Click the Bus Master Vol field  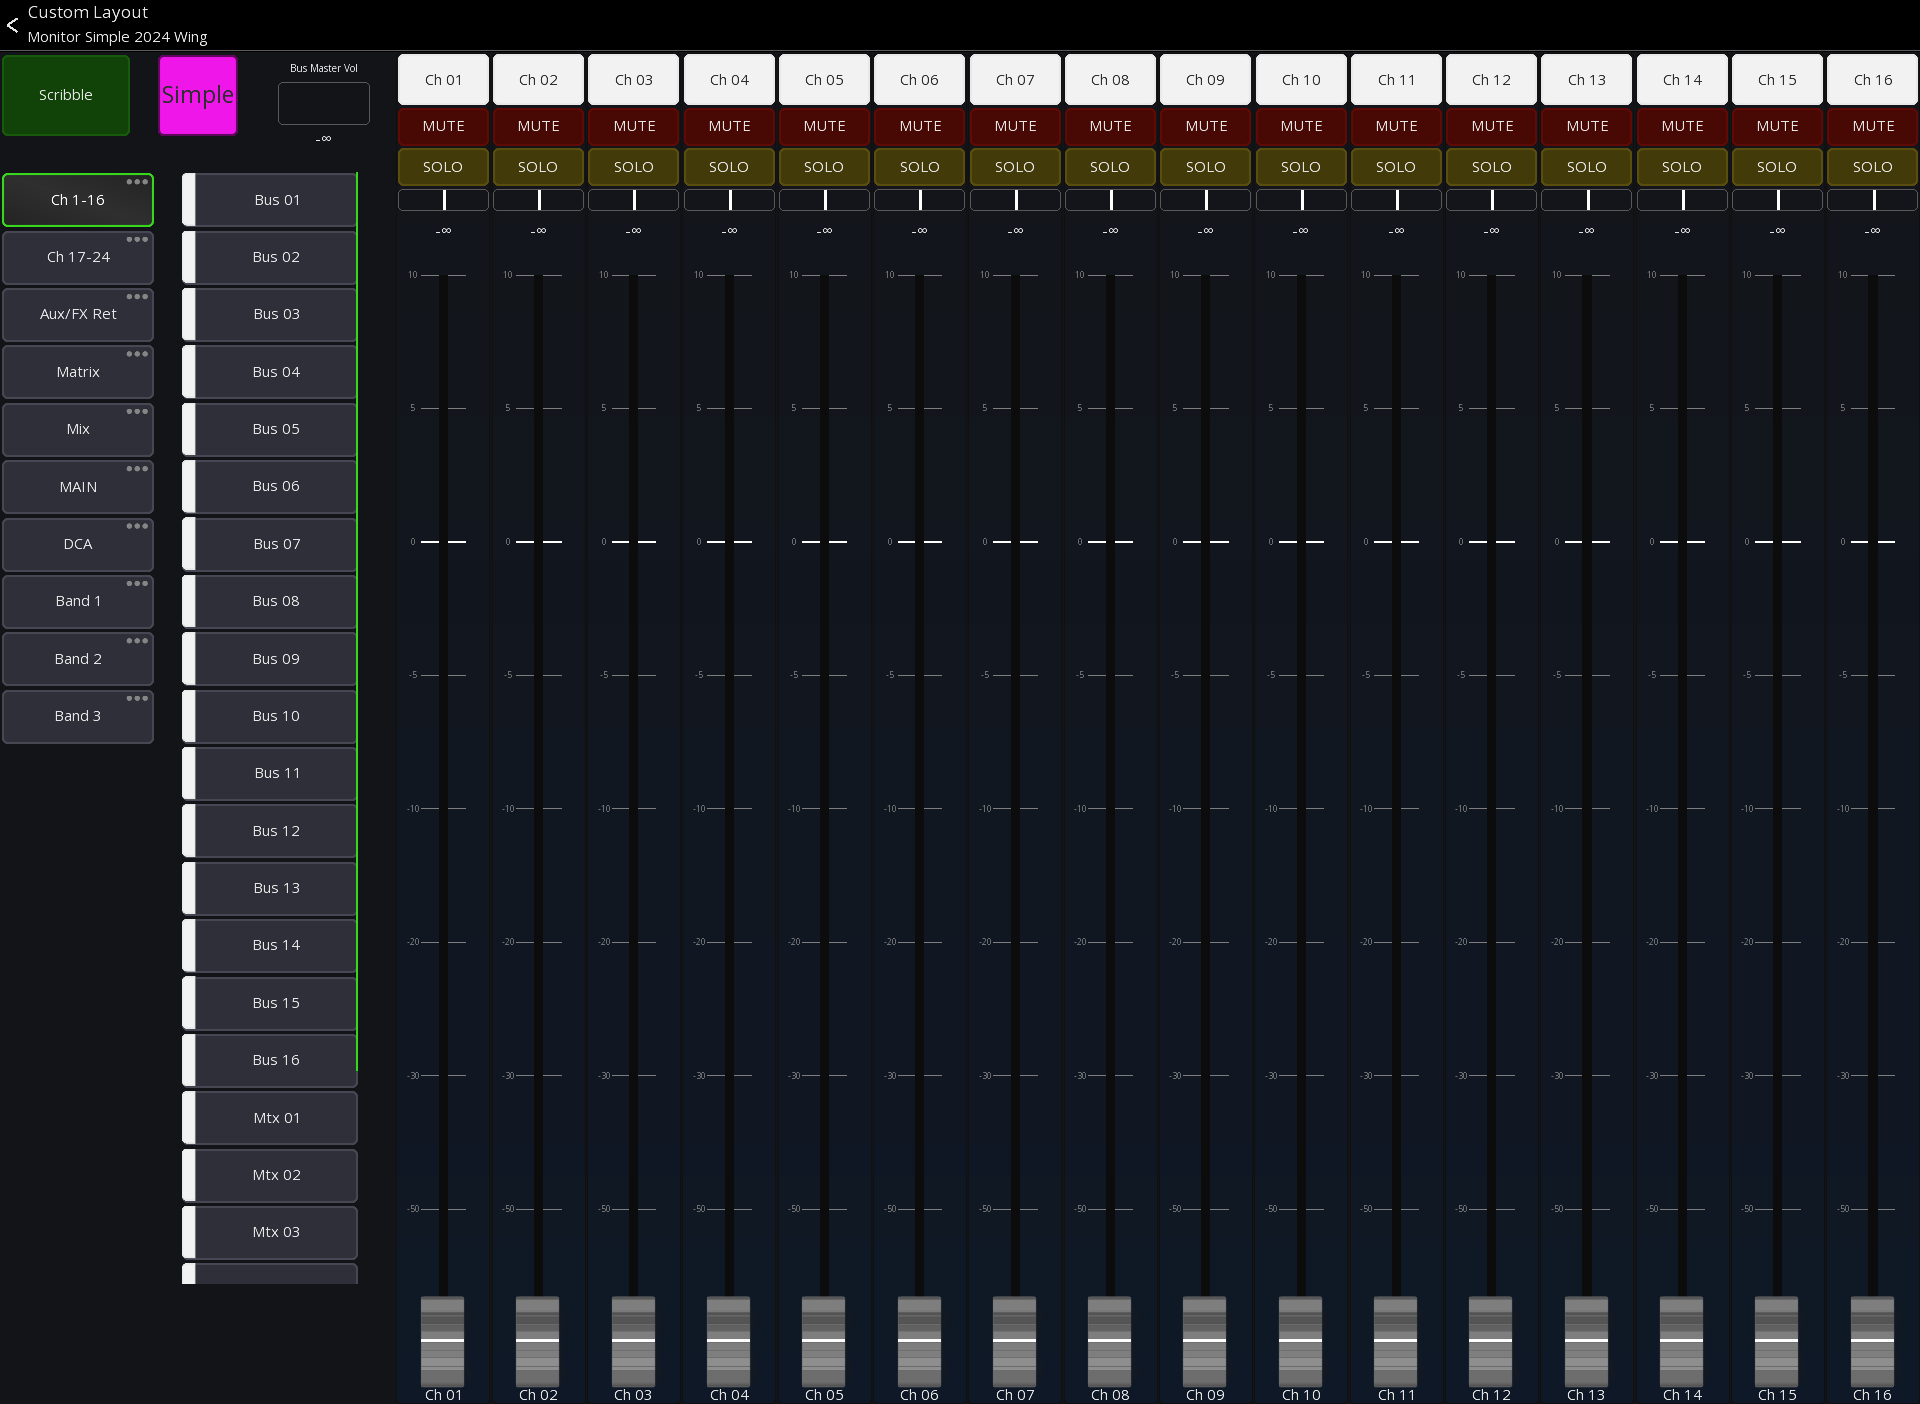pos(323,103)
